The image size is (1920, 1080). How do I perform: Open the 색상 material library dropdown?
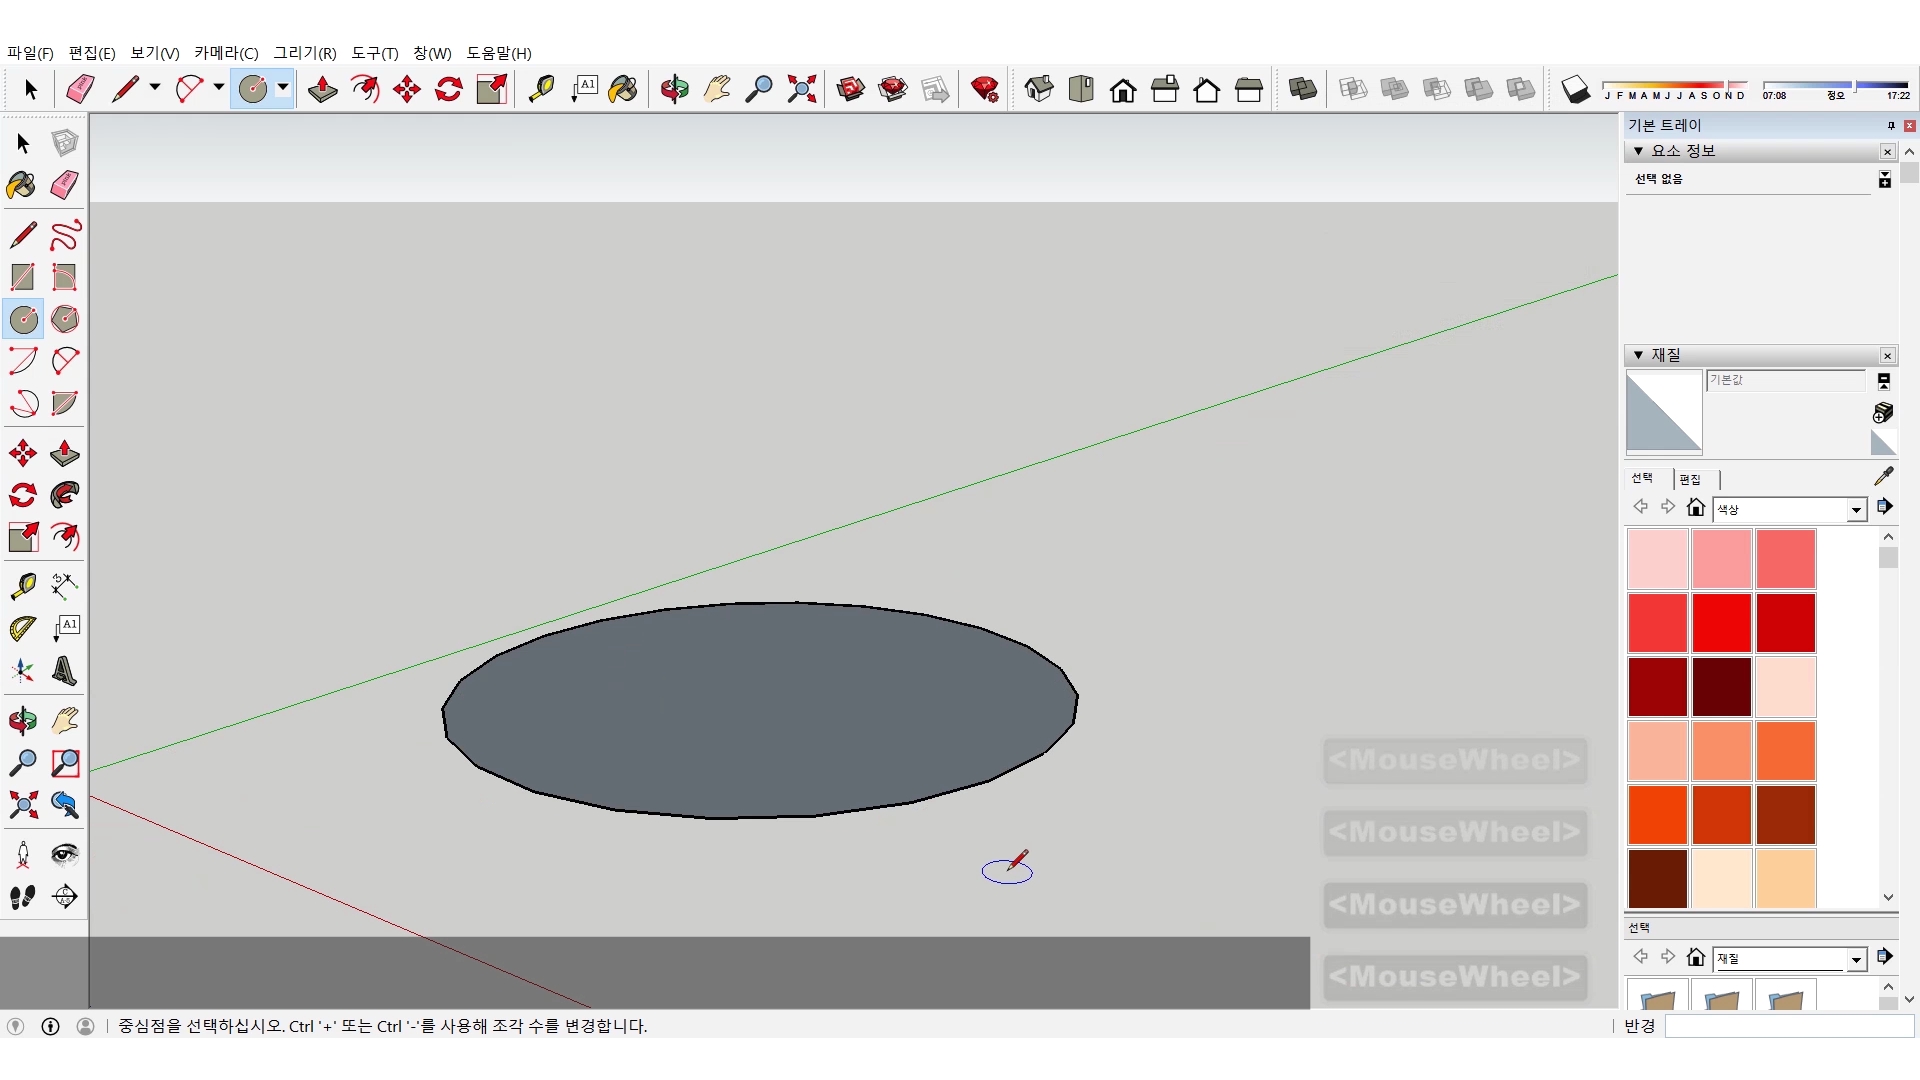[1856, 510]
